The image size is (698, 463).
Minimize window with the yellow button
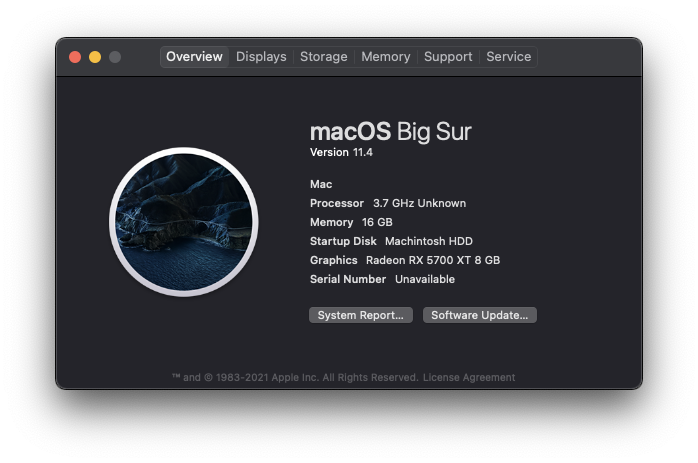(x=95, y=57)
